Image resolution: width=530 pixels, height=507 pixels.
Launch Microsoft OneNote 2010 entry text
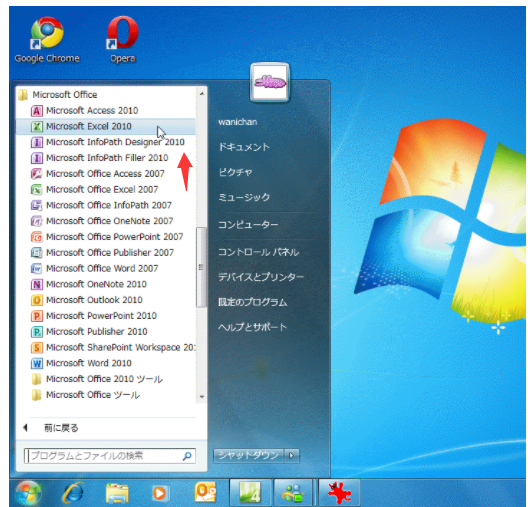pyautogui.click(x=96, y=284)
